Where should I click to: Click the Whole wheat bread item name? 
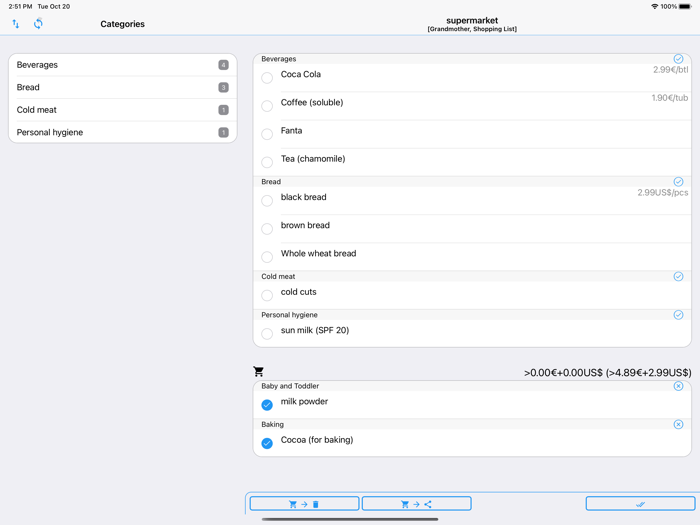click(x=318, y=254)
